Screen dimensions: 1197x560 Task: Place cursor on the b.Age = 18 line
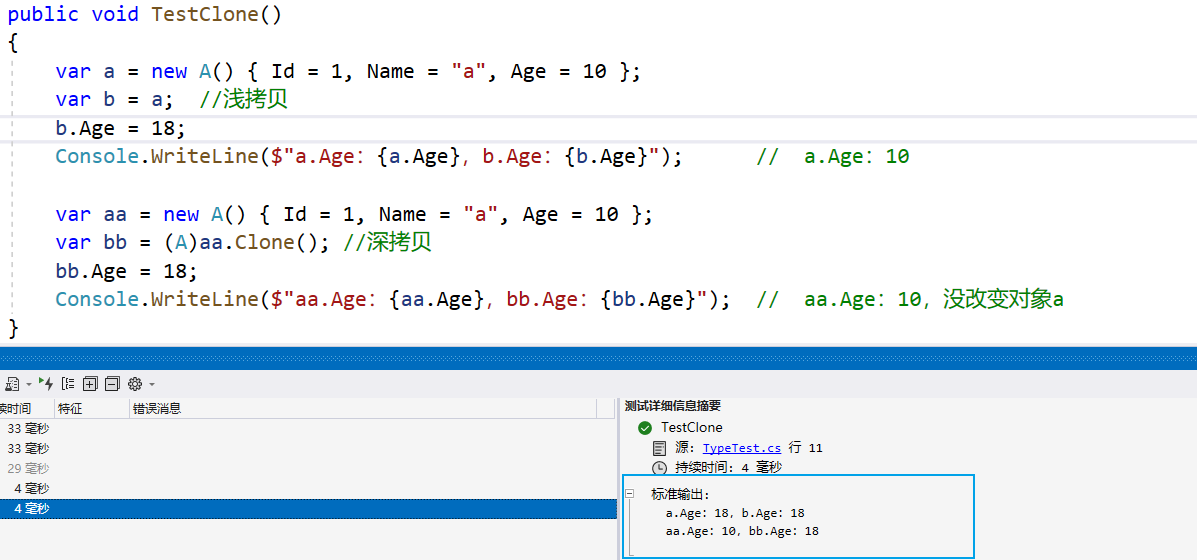click(x=120, y=129)
